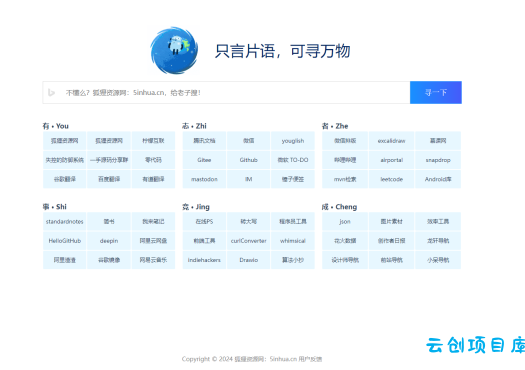The image size is (525, 370).
Task: Click the blue planet logo image
Action: click(x=174, y=51)
